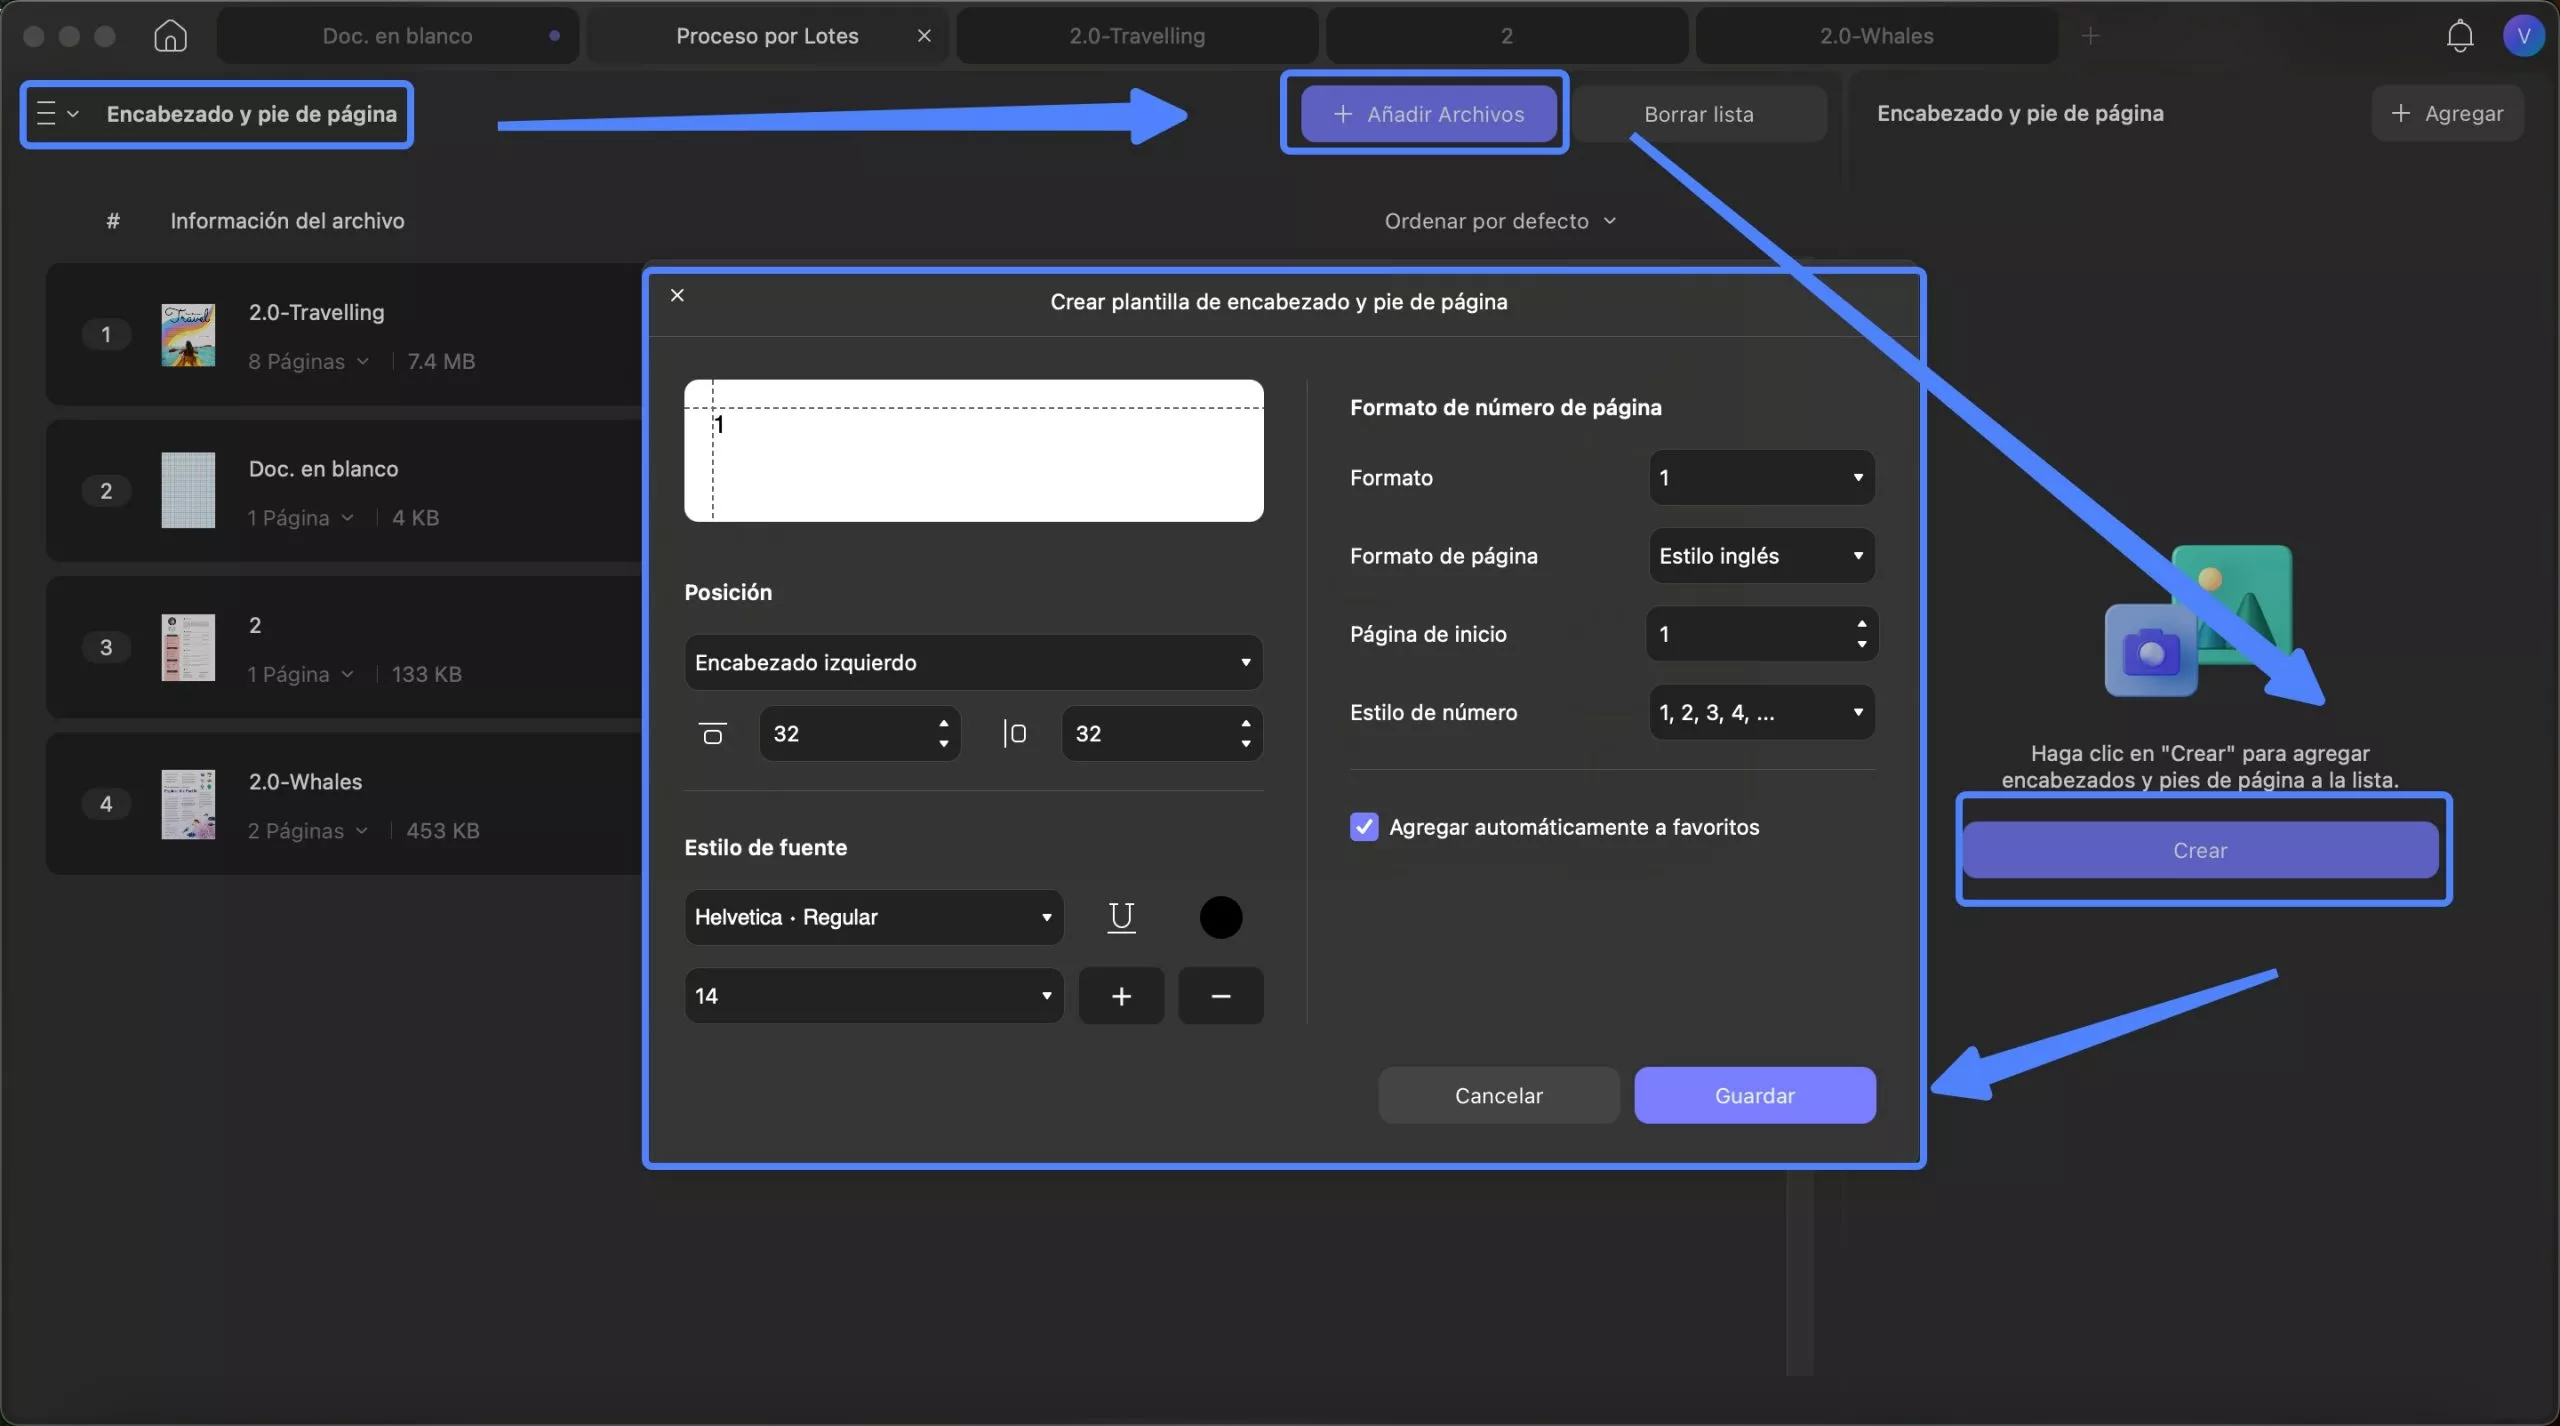Expand 8 Páginas of 2.0-Travelling
The width and height of the screenshot is (2560, 1426).
(308, 361)
